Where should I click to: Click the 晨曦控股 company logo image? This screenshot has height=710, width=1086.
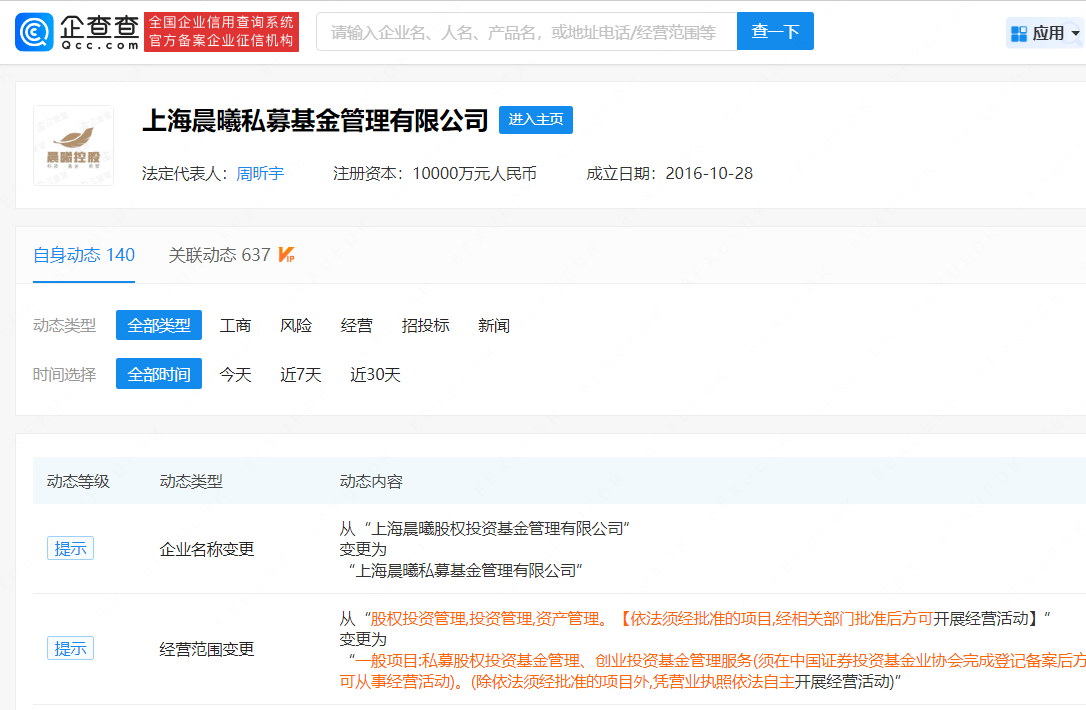(x=73, y=145)
